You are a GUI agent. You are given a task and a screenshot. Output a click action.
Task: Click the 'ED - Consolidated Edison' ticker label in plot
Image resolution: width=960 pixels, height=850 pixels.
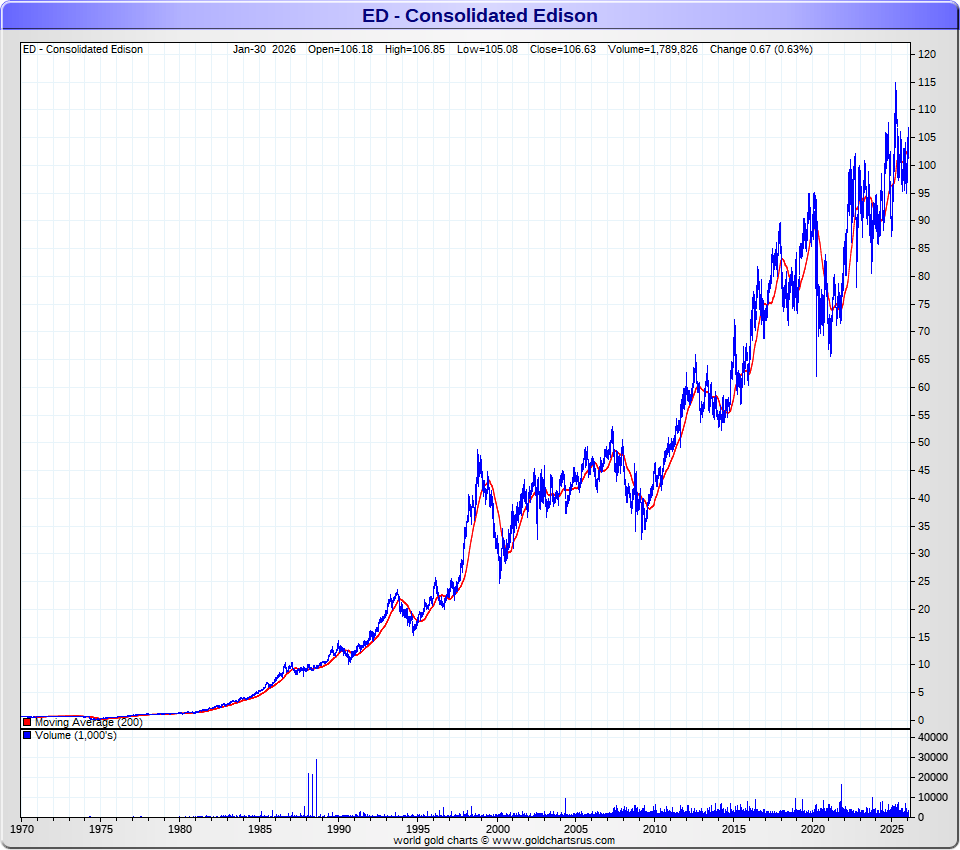click(83, 50)
